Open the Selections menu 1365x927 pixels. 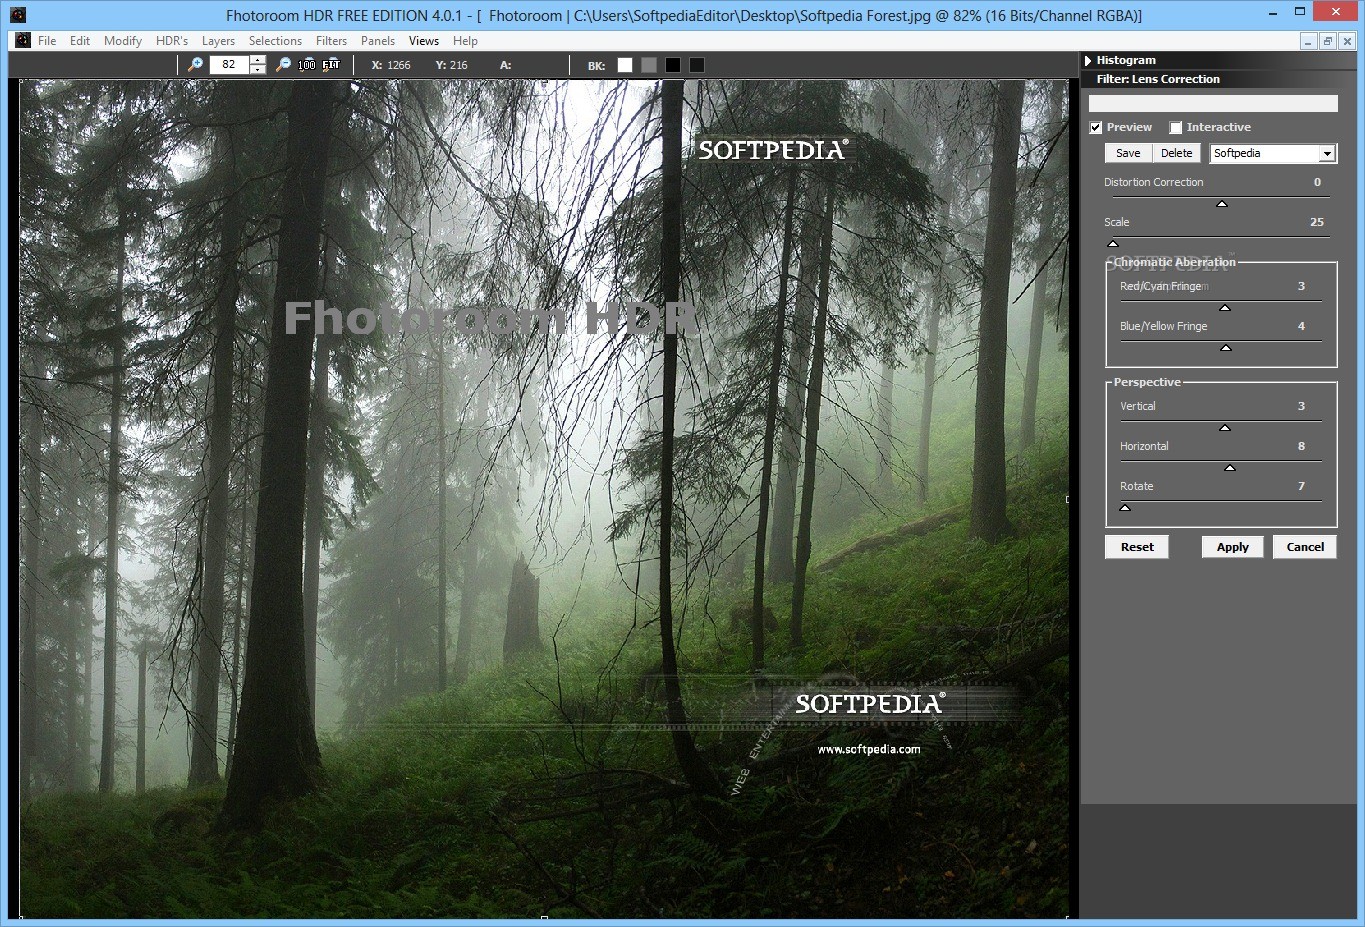tap(275, 41)
